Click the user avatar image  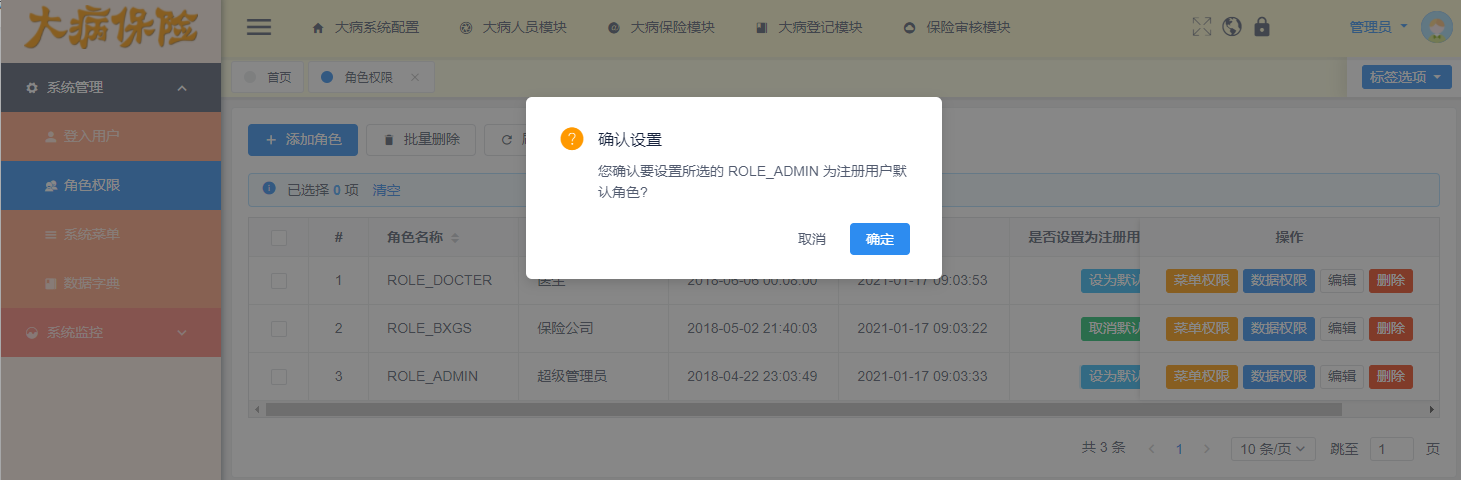[1437, 27]
